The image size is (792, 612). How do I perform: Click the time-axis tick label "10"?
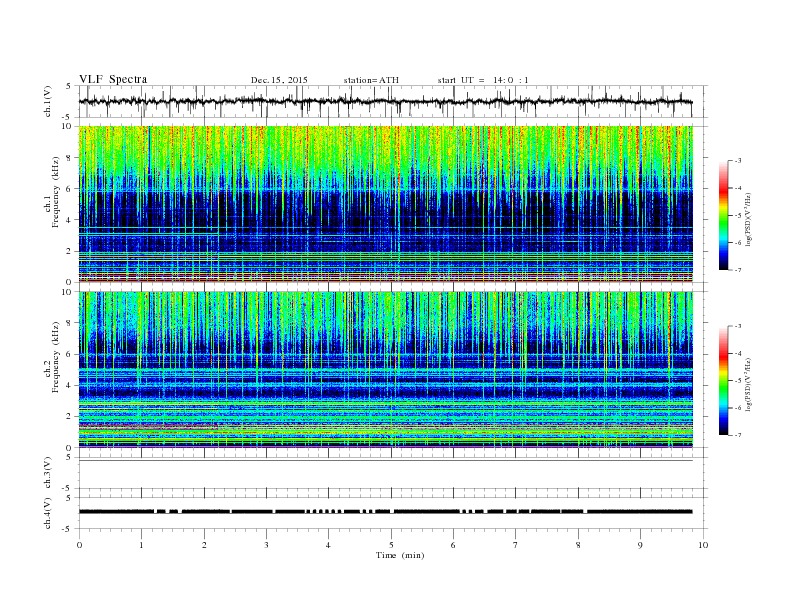coord(703,545)
